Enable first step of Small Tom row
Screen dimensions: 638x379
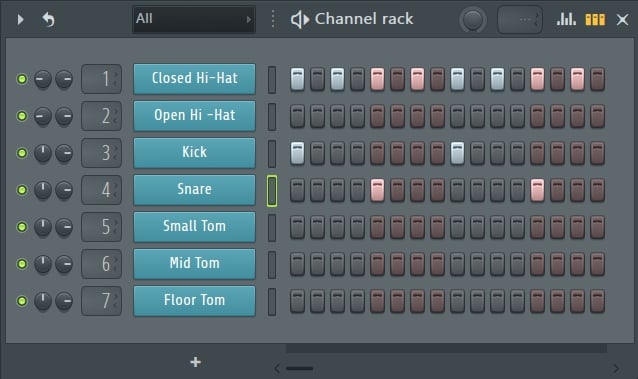tap(297, 227)
